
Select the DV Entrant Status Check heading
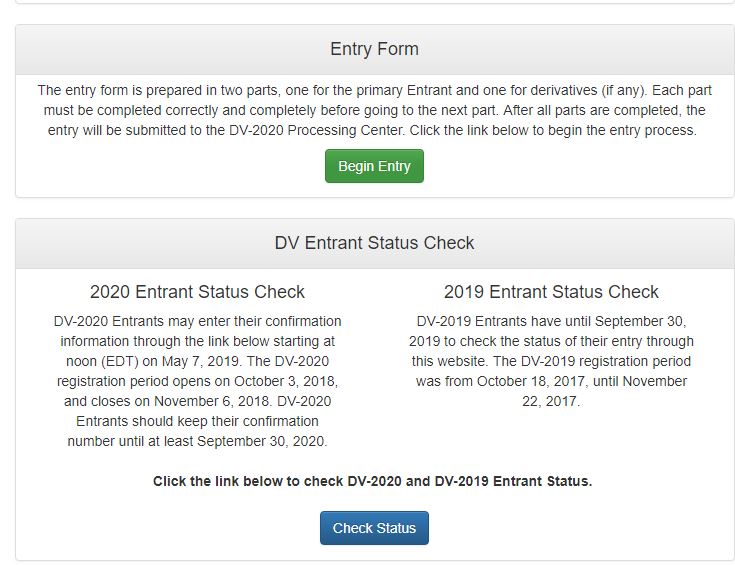(x=374, y=243)
